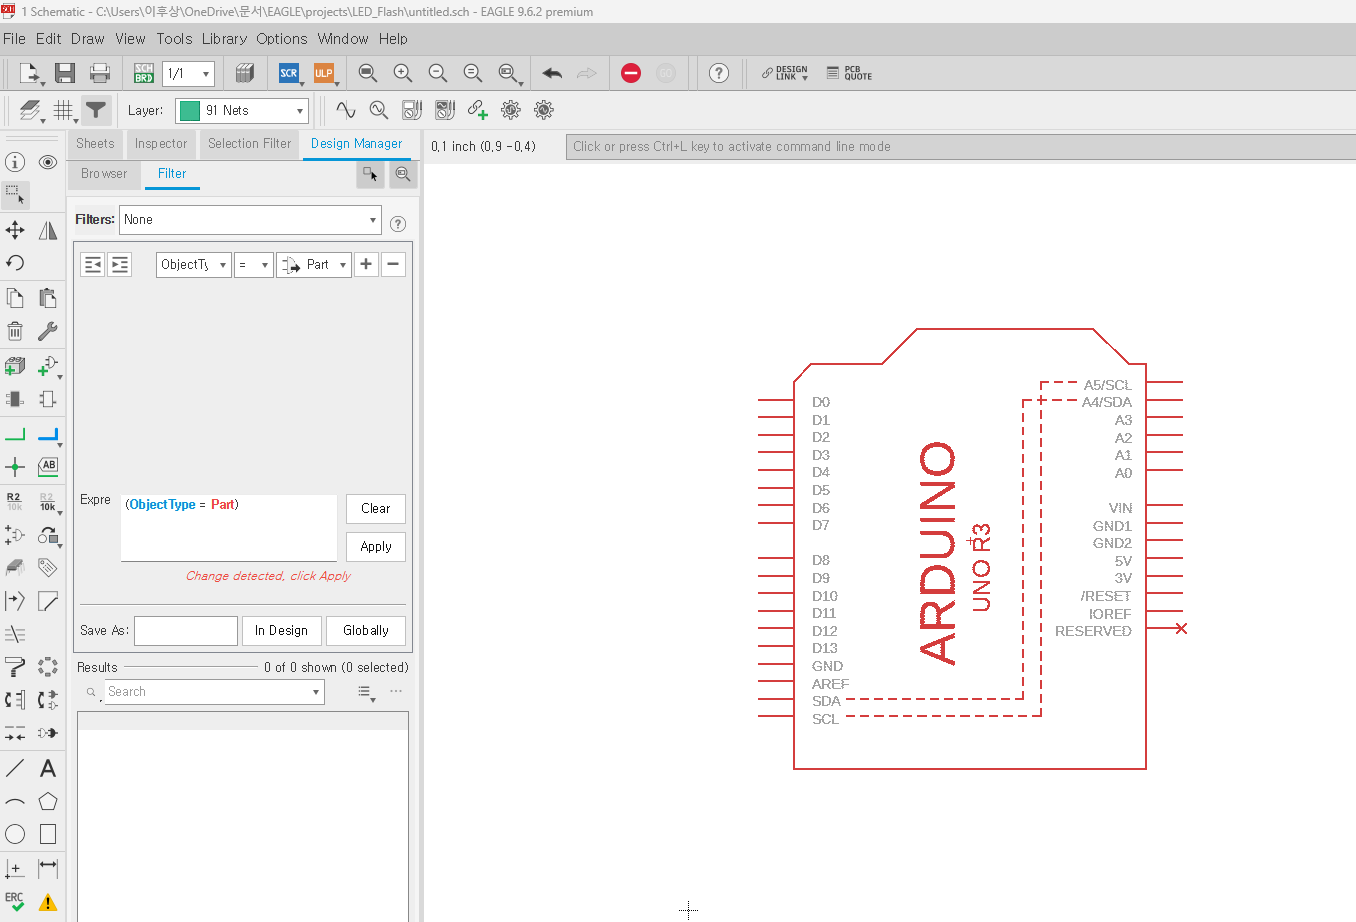This screenshot has height=922, width=1356.
Task: Select the Dimension tool
Action: [x=48, y=868]
